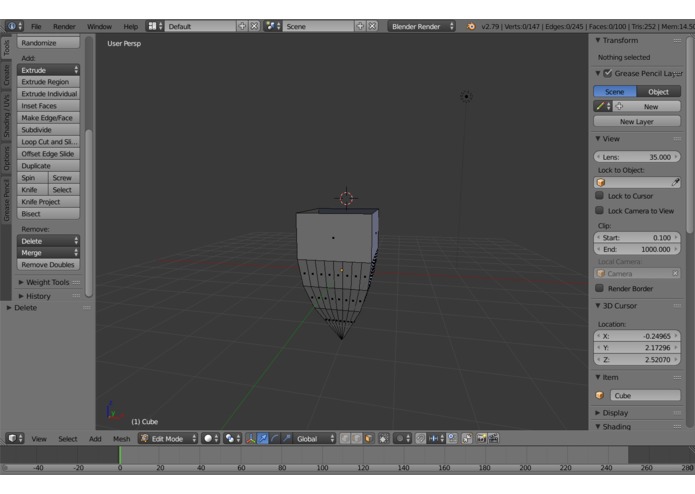This screenshot has height=494, width=695.
Task: Open the 3D View editor type icon
Action: coord(15,438)
